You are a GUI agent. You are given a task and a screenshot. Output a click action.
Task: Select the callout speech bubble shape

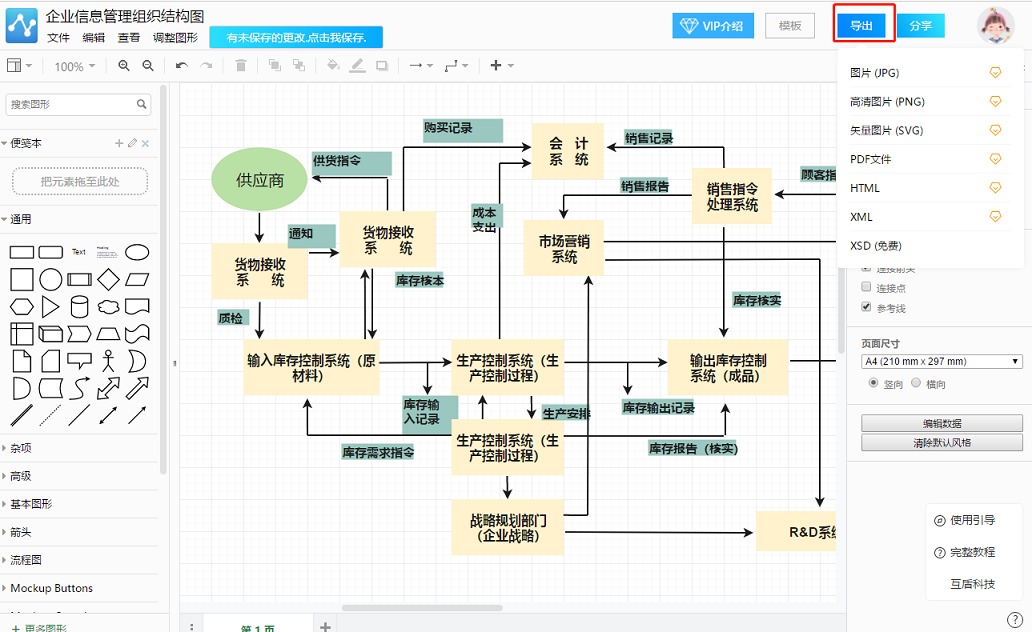point(80,361)
